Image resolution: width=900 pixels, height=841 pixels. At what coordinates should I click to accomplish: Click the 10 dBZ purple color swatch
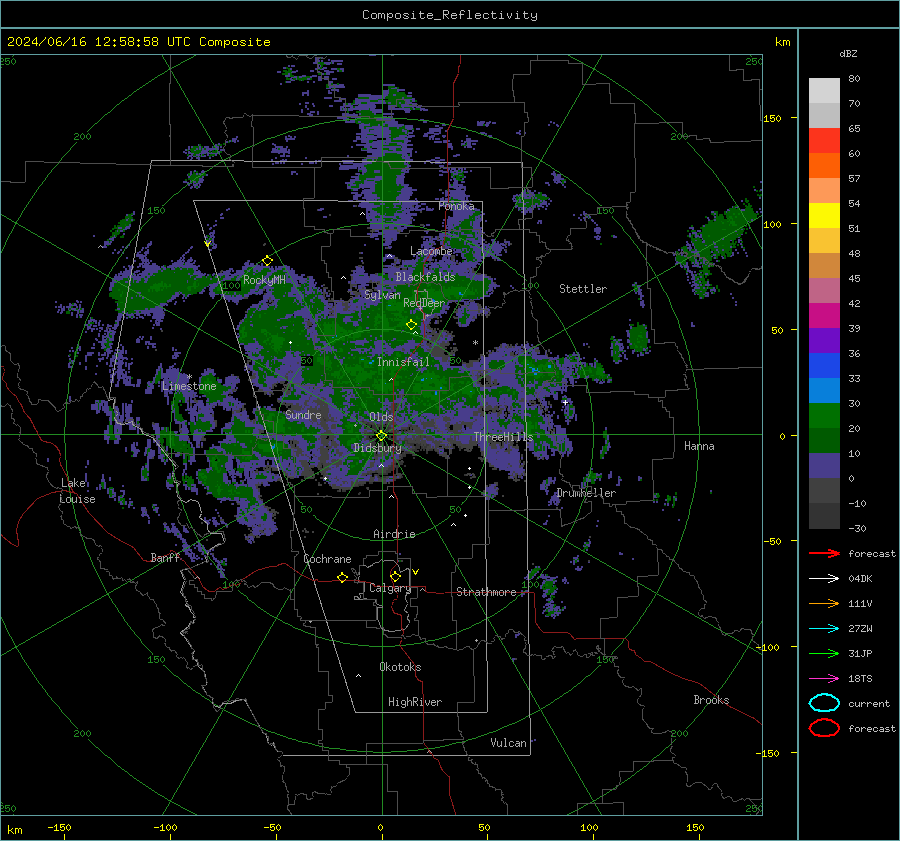tap(824, 466)
